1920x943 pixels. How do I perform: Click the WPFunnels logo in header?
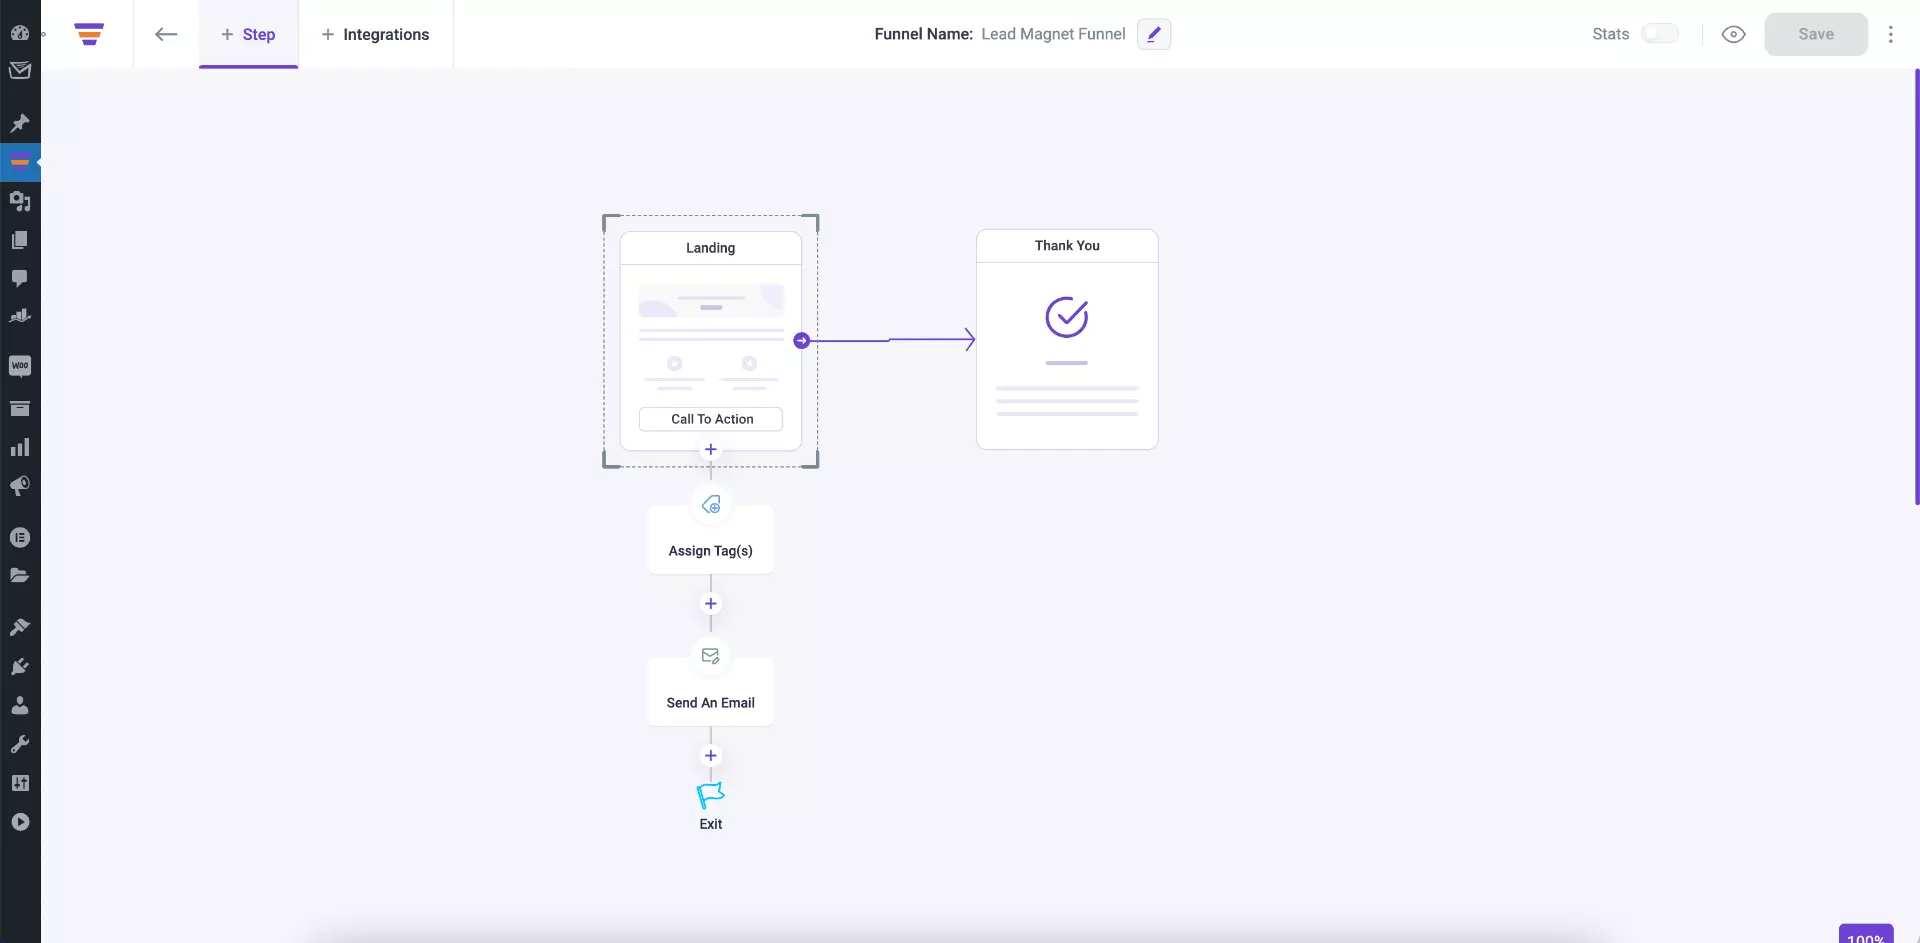[x=89, y=34]
